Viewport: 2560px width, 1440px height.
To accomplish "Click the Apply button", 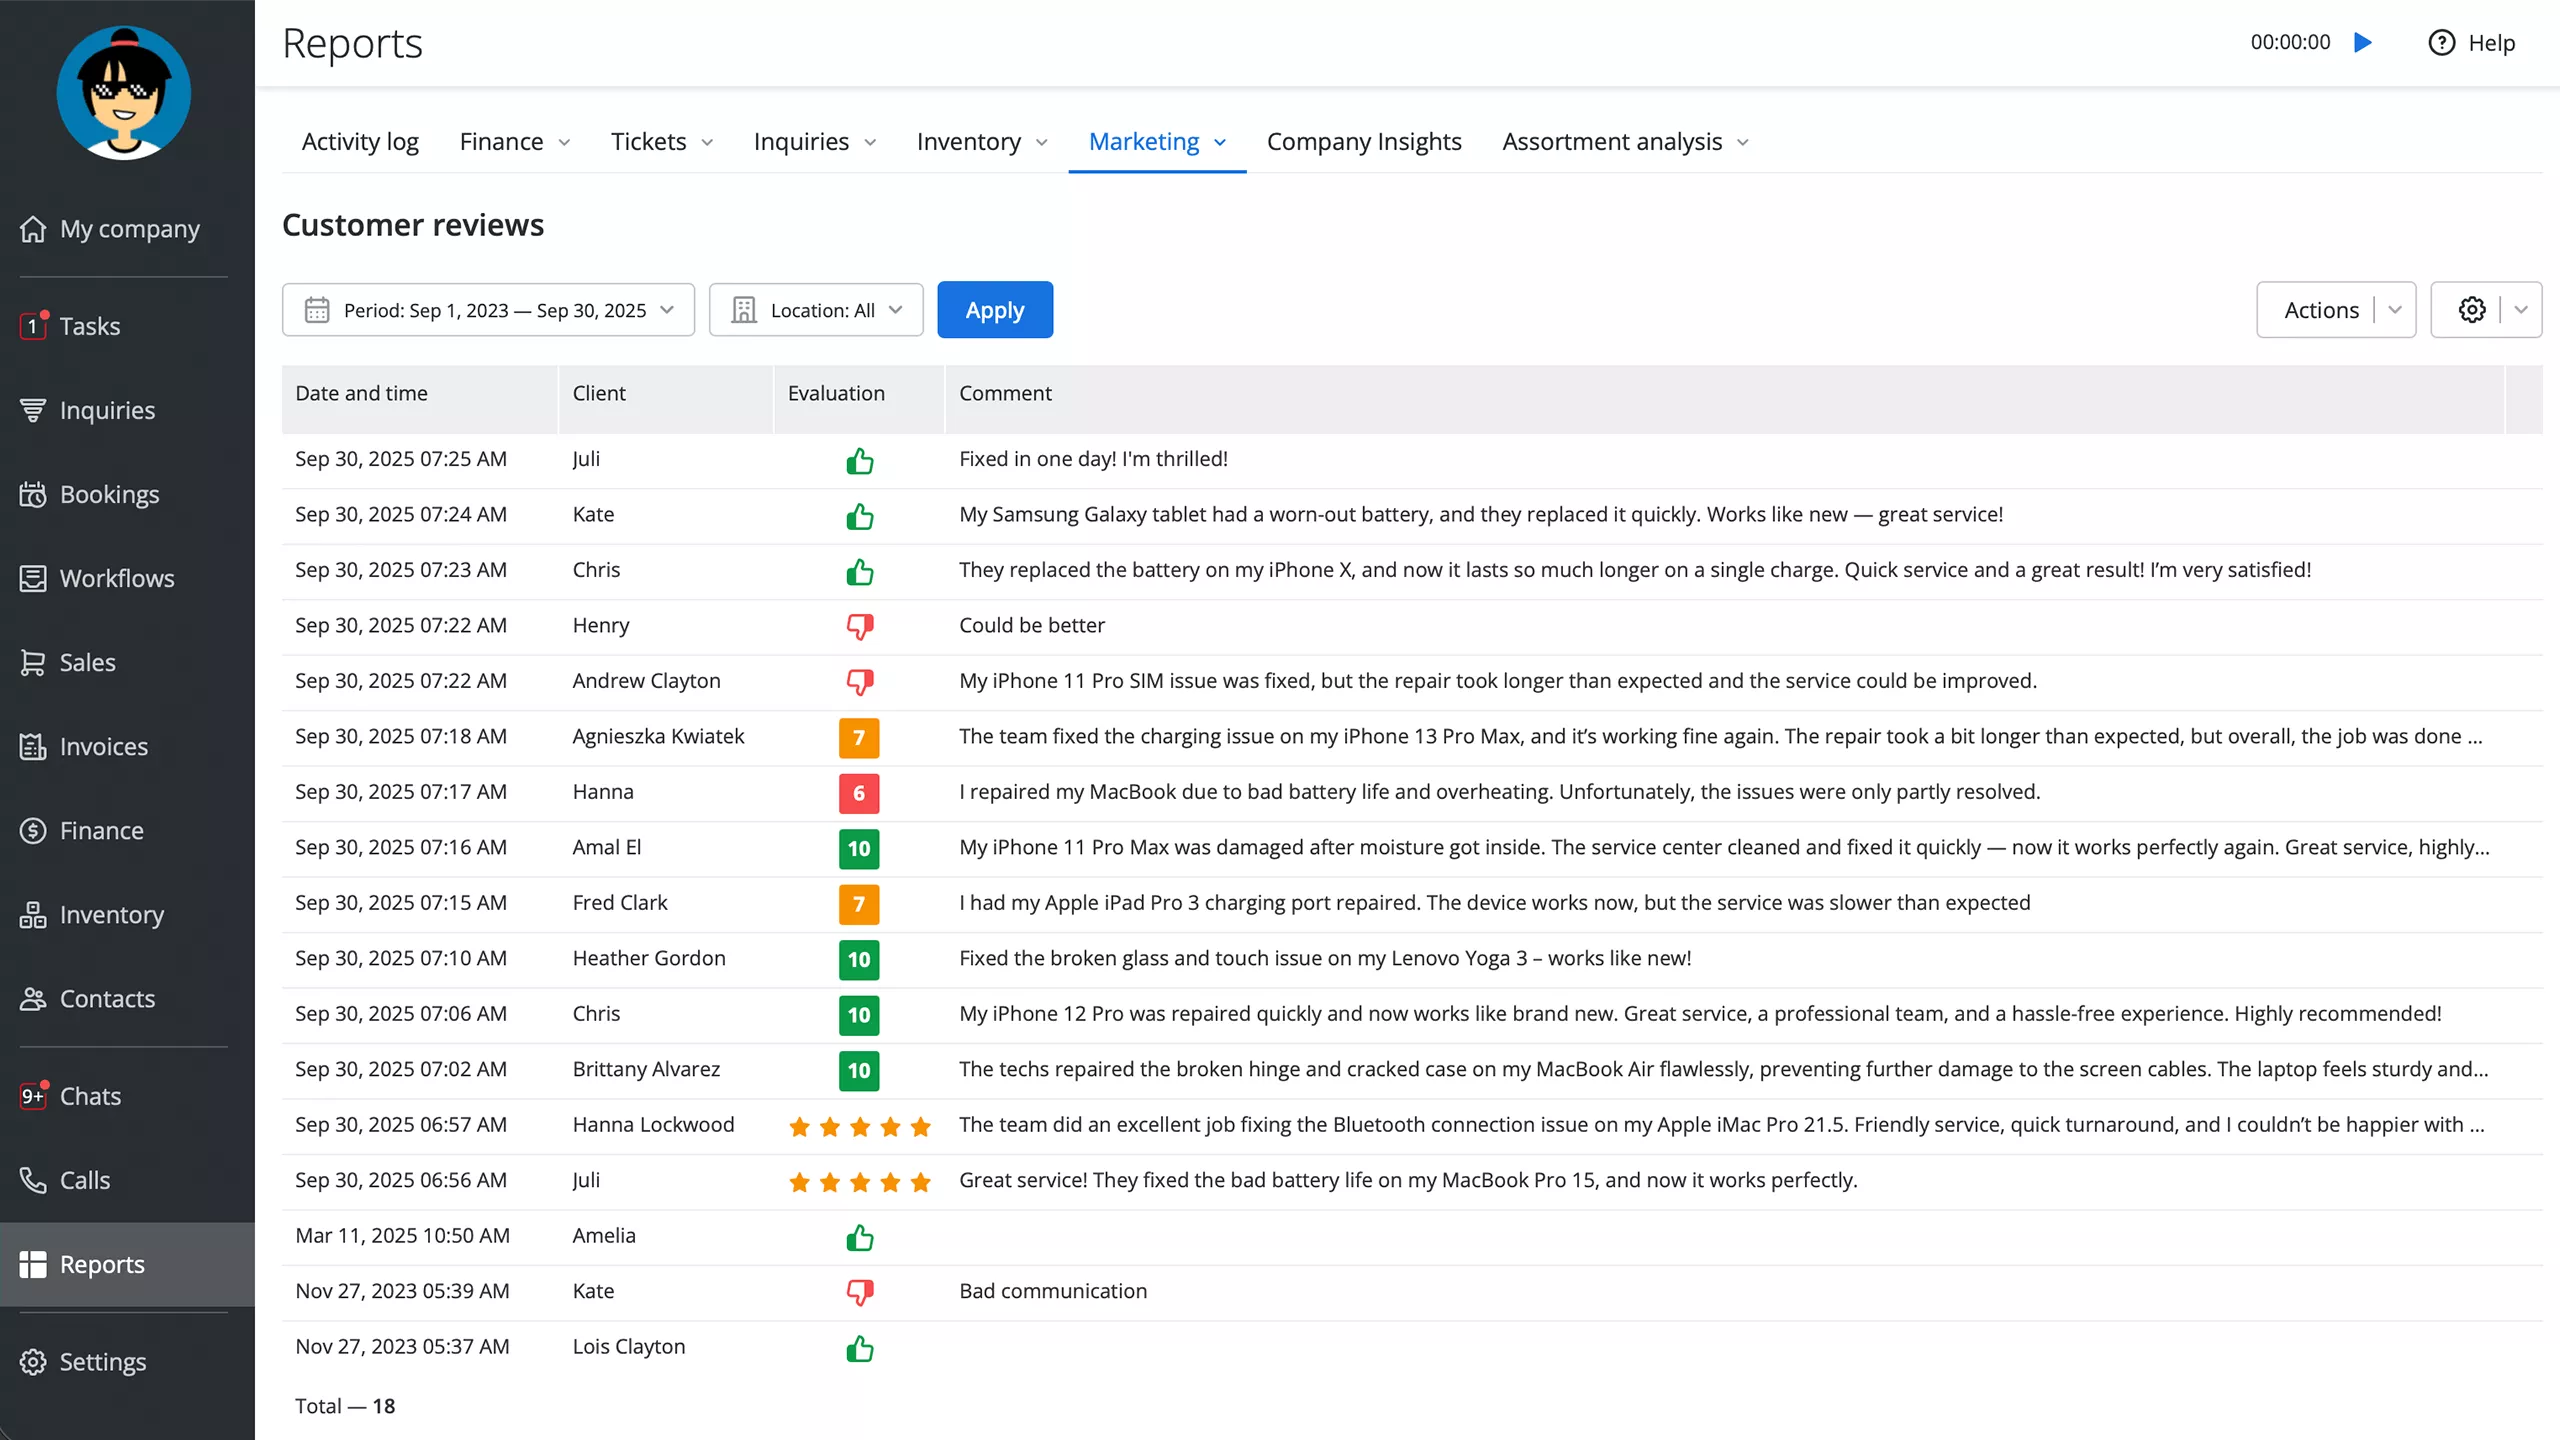I will pos(994,309).
